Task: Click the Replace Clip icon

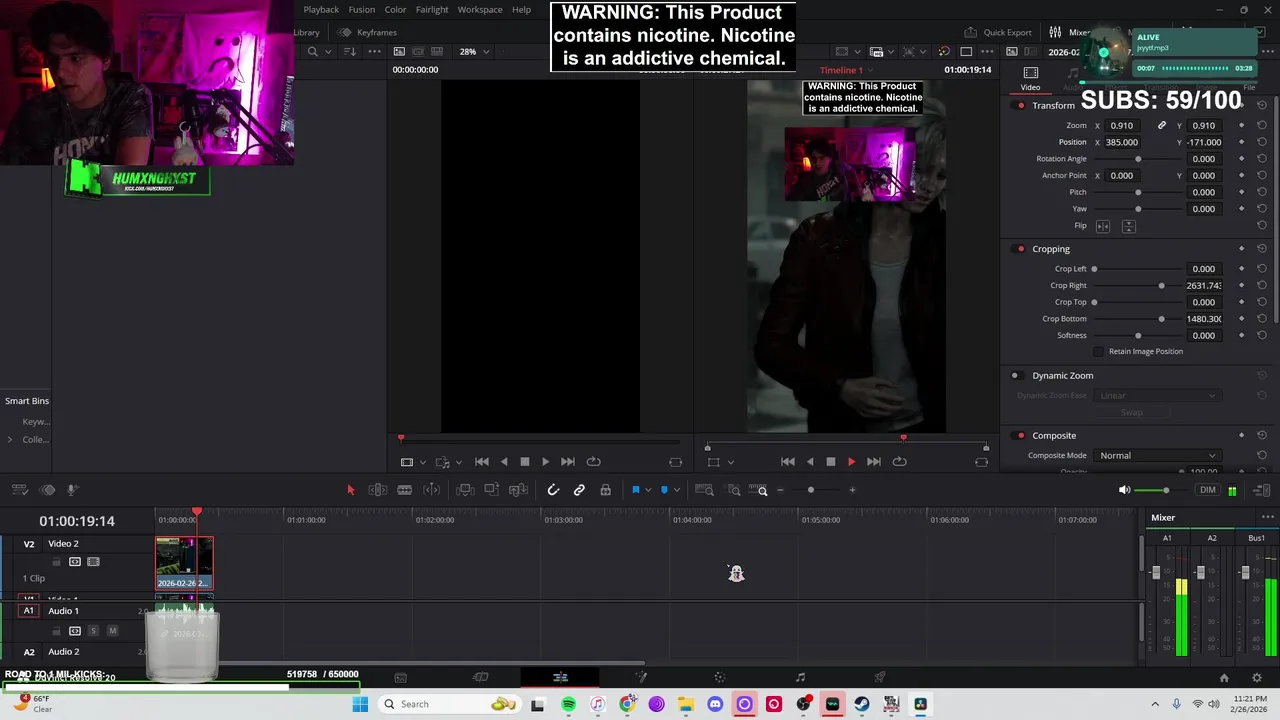Action: (x=518, y=490)
